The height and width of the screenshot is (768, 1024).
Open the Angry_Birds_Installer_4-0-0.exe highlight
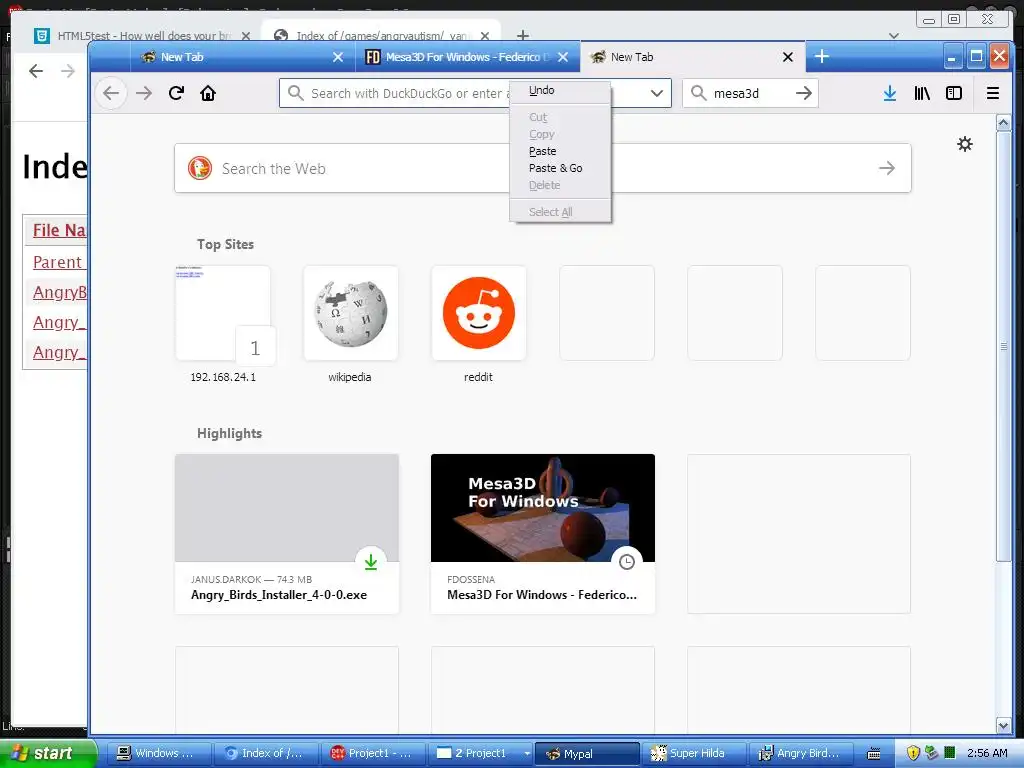point(287,534)
